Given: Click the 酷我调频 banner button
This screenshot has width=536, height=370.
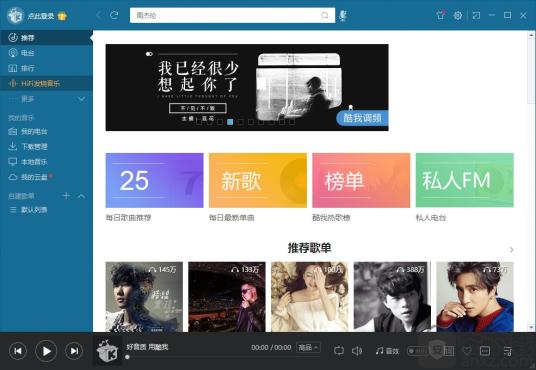Looking at the screenshot, I should tap(362, 118).
